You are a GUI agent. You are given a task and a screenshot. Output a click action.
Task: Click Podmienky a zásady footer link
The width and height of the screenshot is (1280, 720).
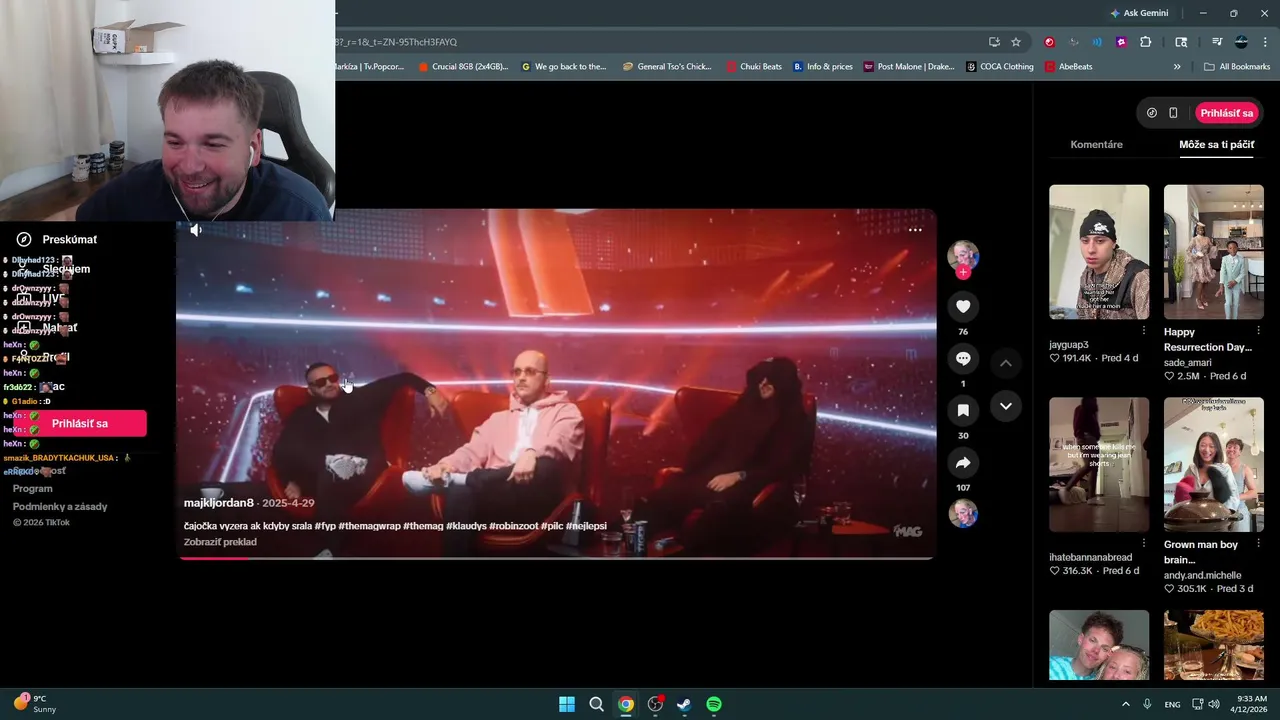click(60, 507)
